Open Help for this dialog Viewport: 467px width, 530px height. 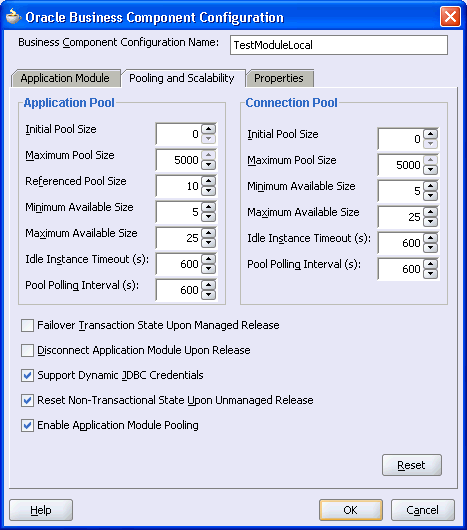coord(41,510)
